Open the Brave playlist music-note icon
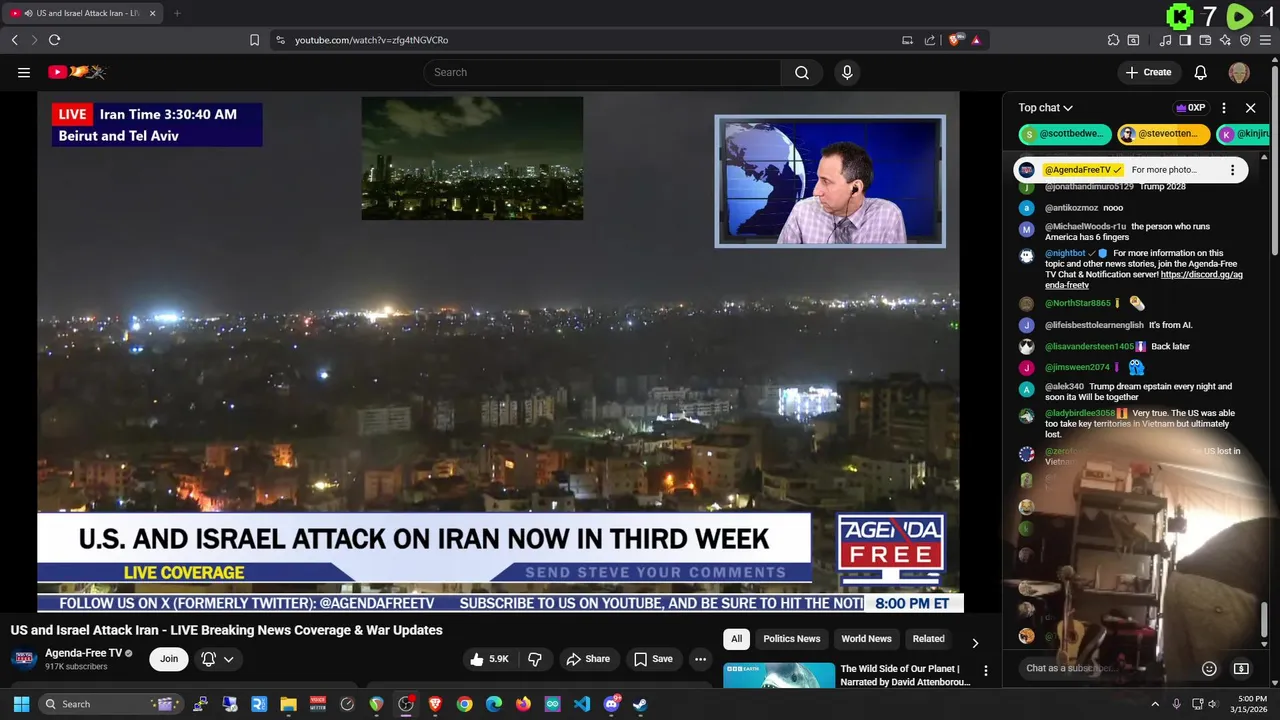1280x720 pixels. coord(1166,40)
